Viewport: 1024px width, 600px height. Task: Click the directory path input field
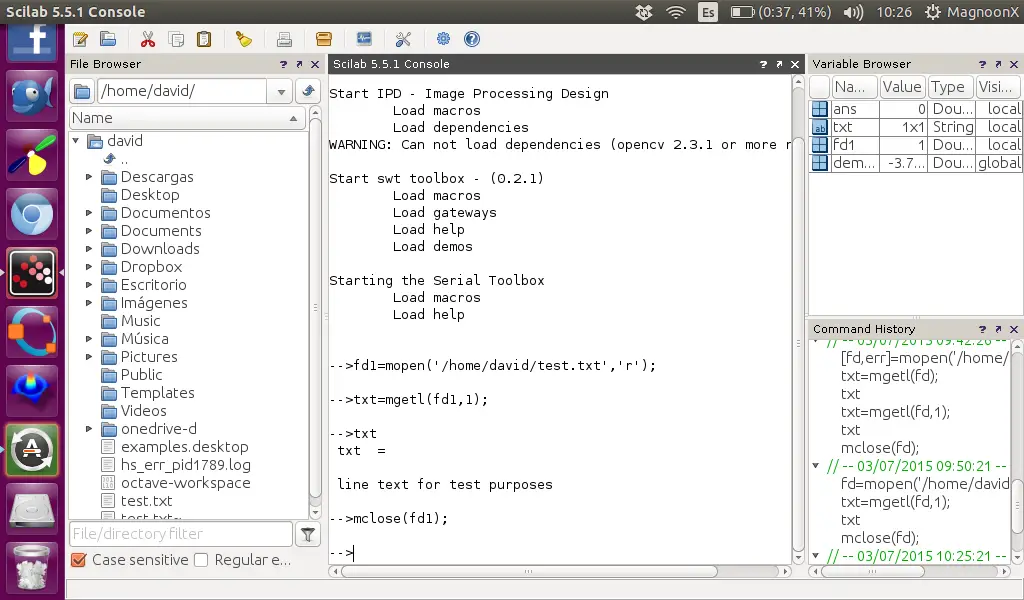pyautogui.click(x=182, y=91)
